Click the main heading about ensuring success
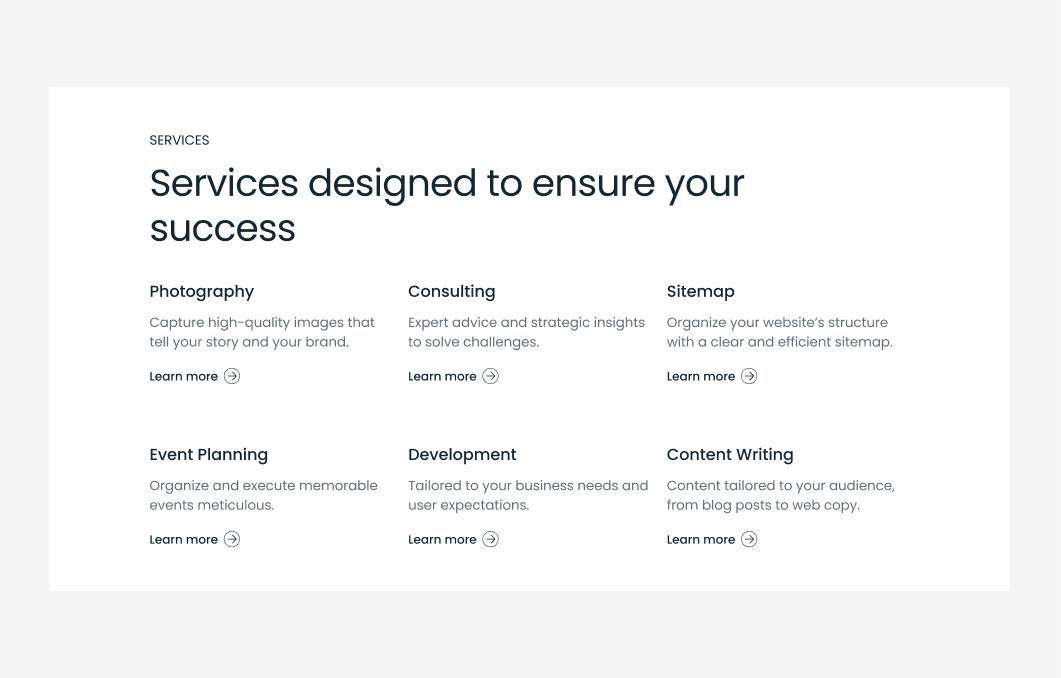Screen dimensions: 1061x678 (x=447, y=205)
